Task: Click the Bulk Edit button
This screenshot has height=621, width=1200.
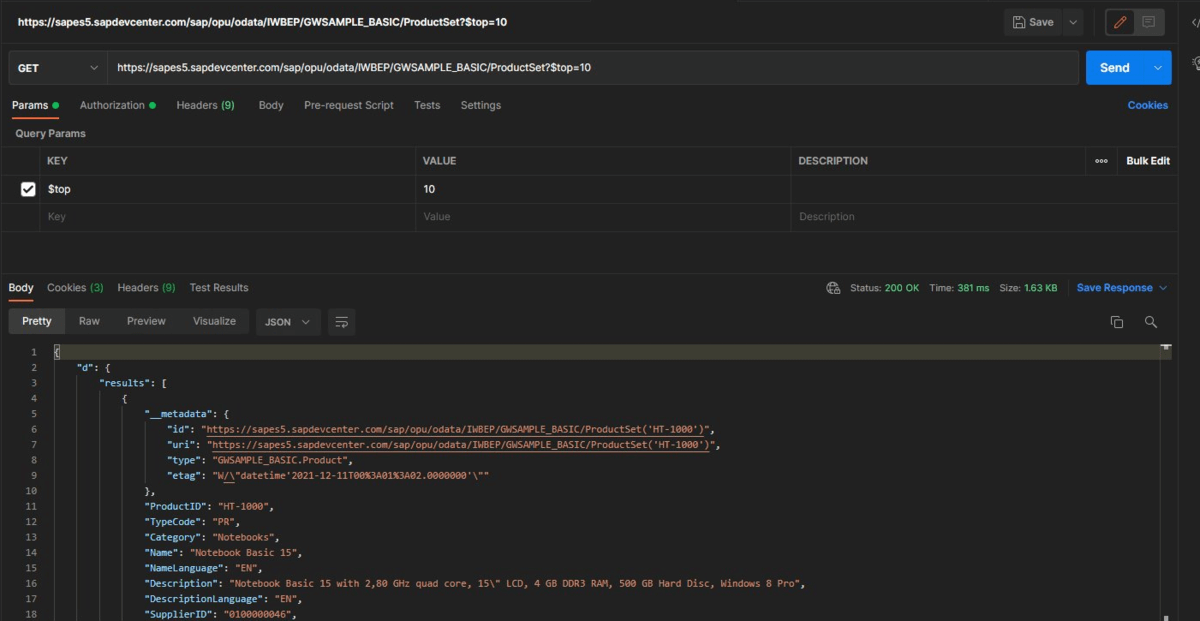Action: point(1148,161)
